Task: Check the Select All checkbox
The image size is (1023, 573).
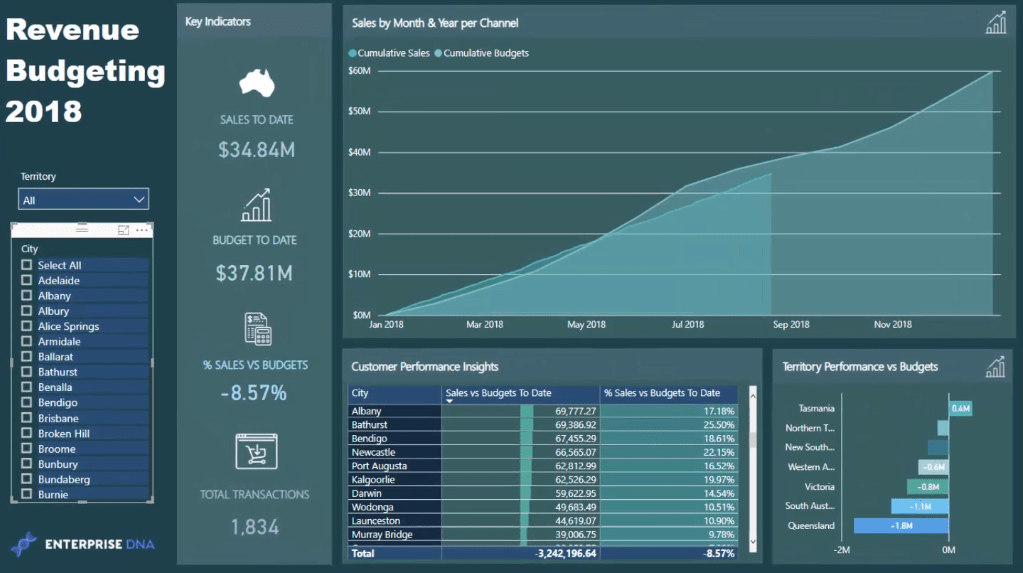Action: [27, 265]
